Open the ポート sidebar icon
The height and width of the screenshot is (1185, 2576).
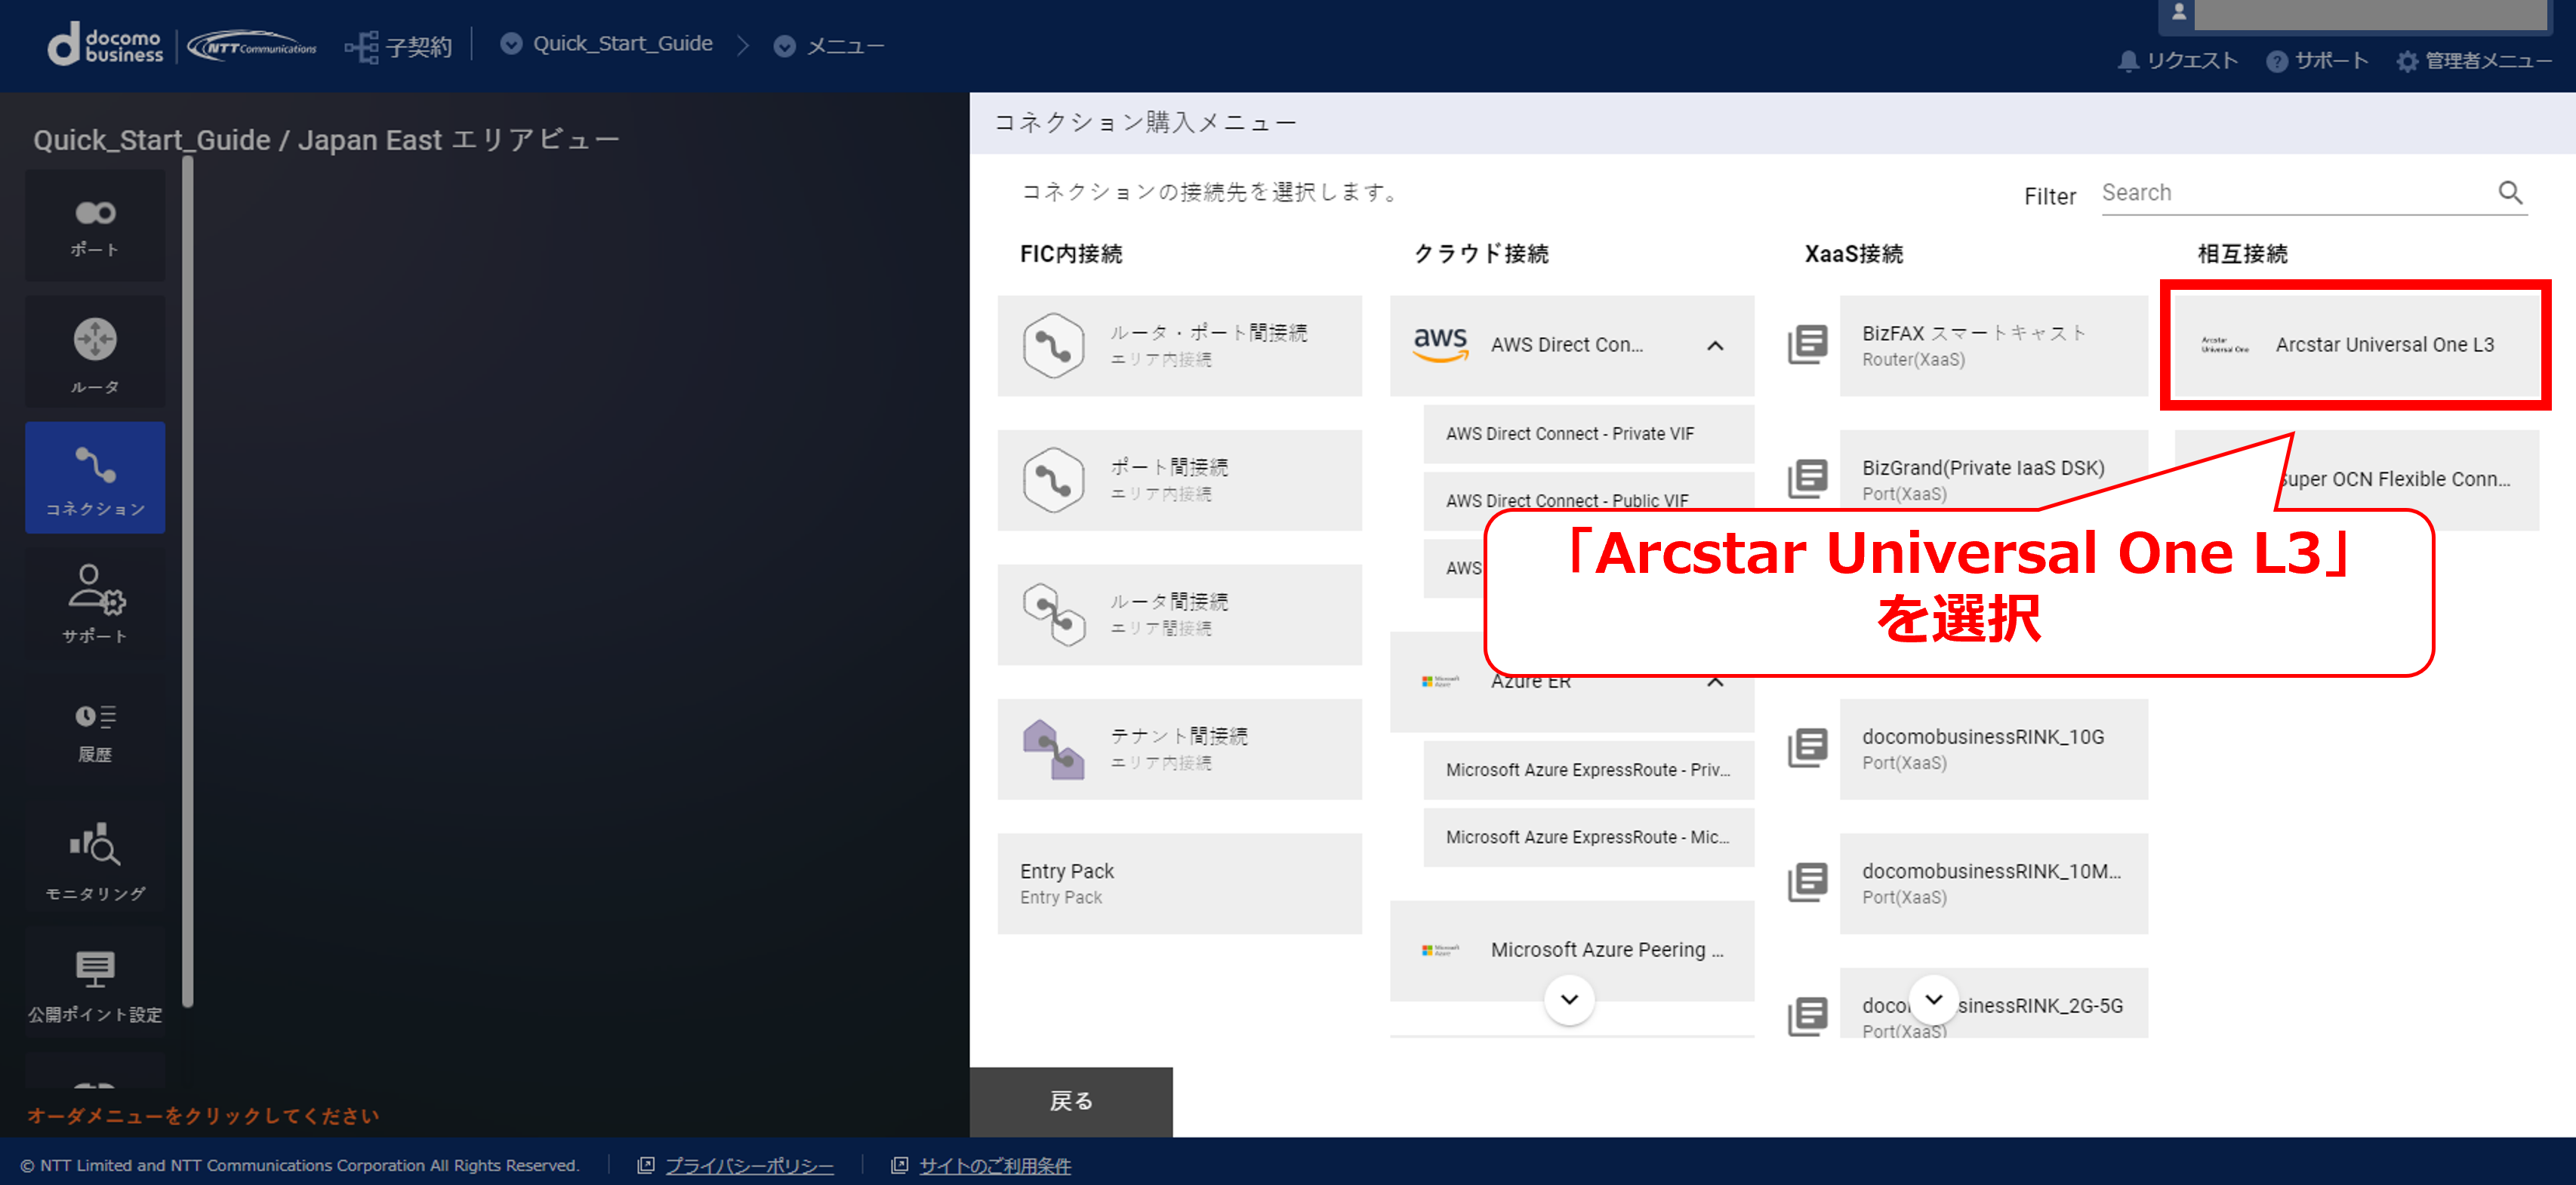pyautogui.click(x=95, y=225)
